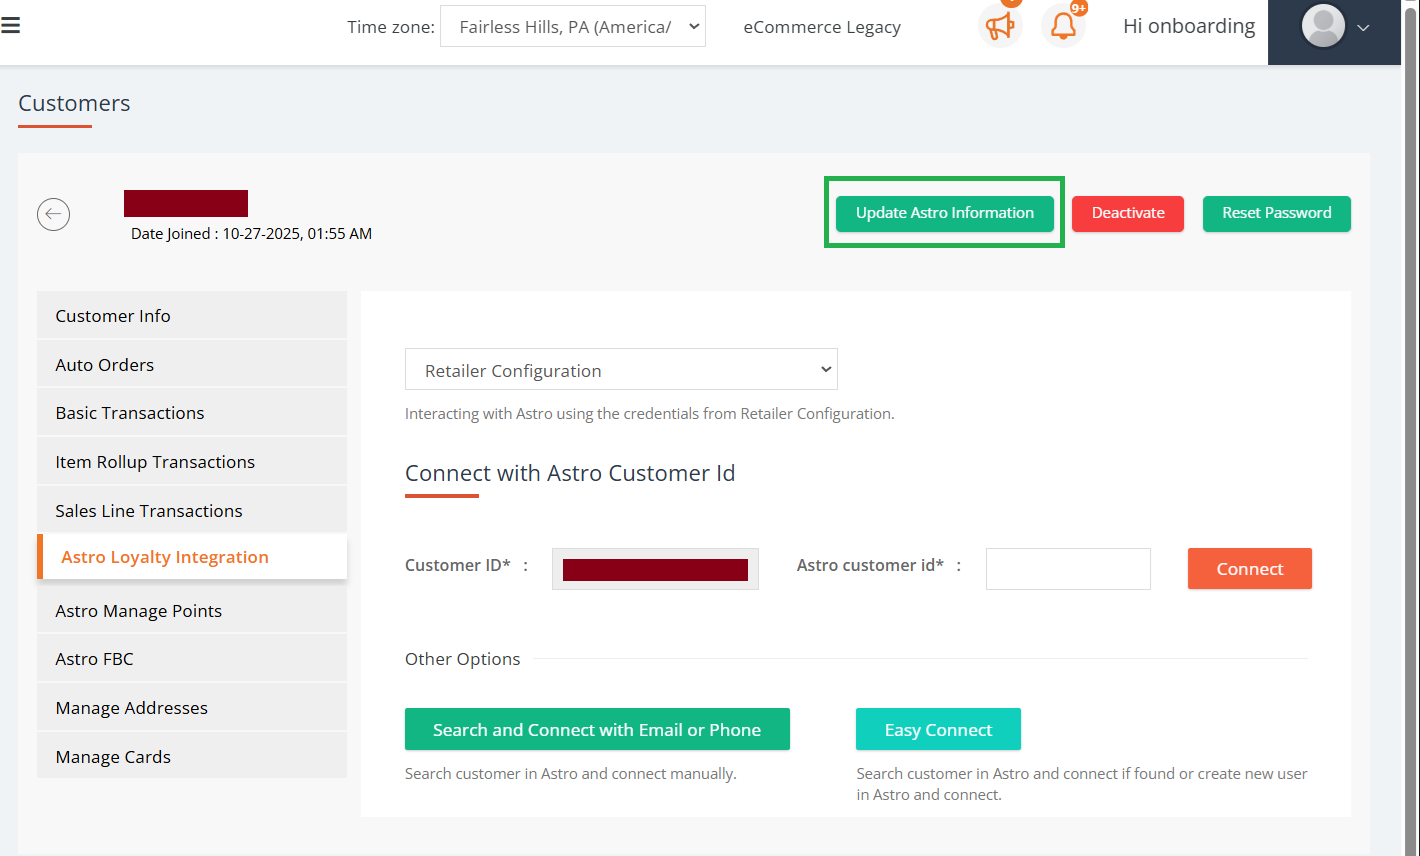Image resolution: width=1420 pixels, height=856 pixels.
Task: Switch to Basic Transactions
Action: (x=192, y=413)
